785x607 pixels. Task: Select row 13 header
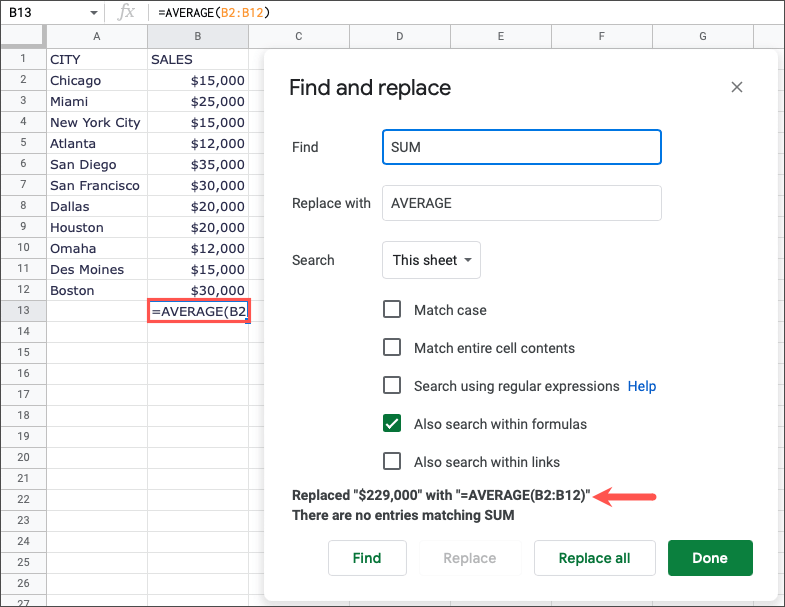23,311
